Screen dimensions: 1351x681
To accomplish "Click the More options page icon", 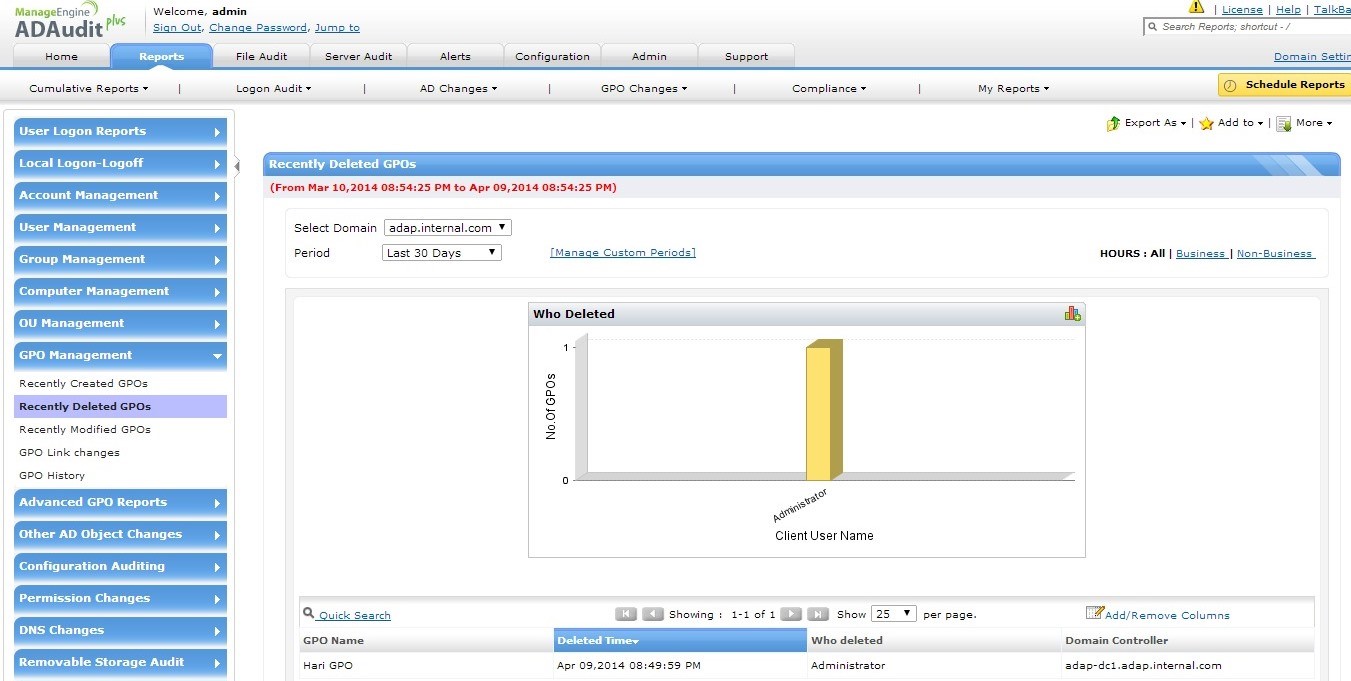I will [1284, 123].
